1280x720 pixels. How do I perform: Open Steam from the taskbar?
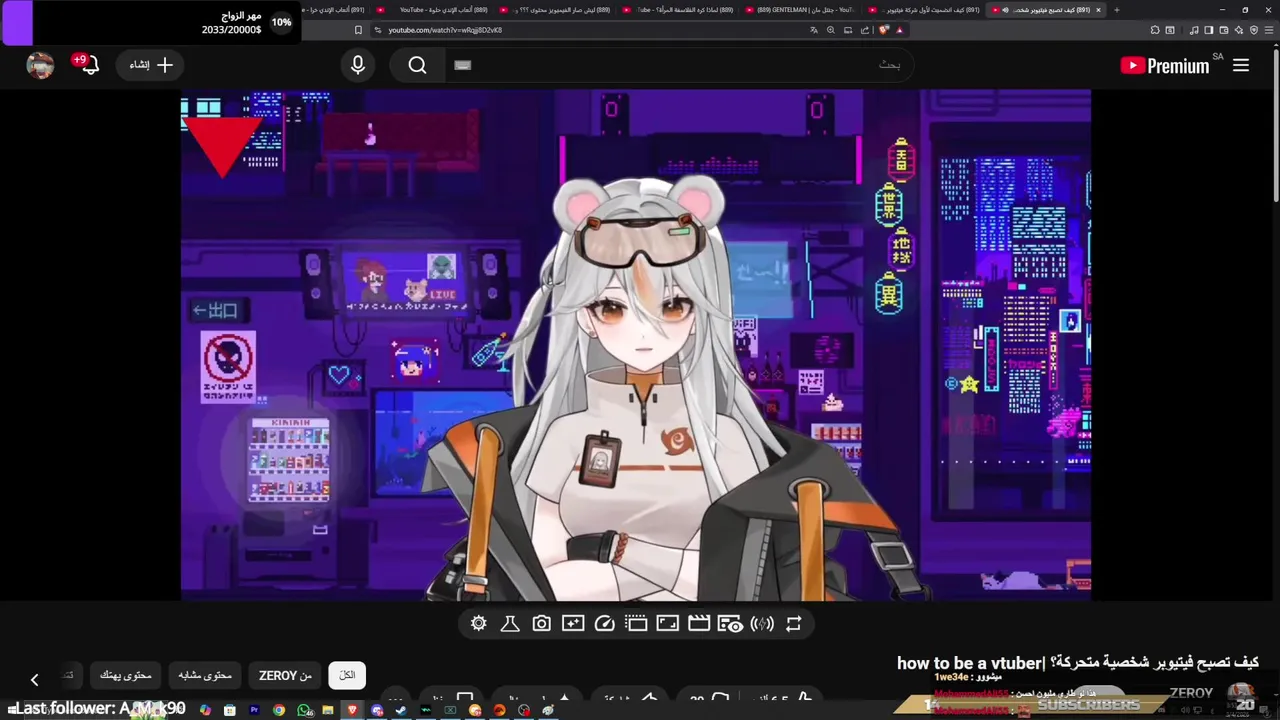[x=401, y=710]
